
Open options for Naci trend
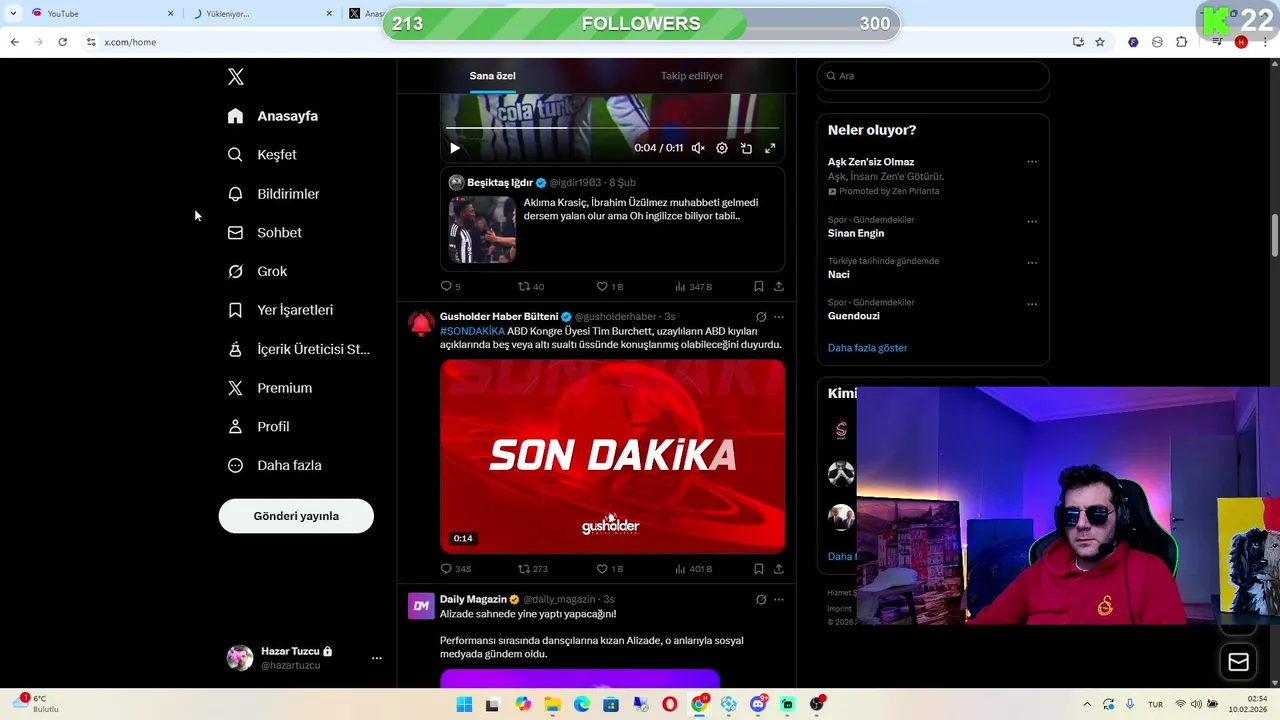click(1032, 263)
